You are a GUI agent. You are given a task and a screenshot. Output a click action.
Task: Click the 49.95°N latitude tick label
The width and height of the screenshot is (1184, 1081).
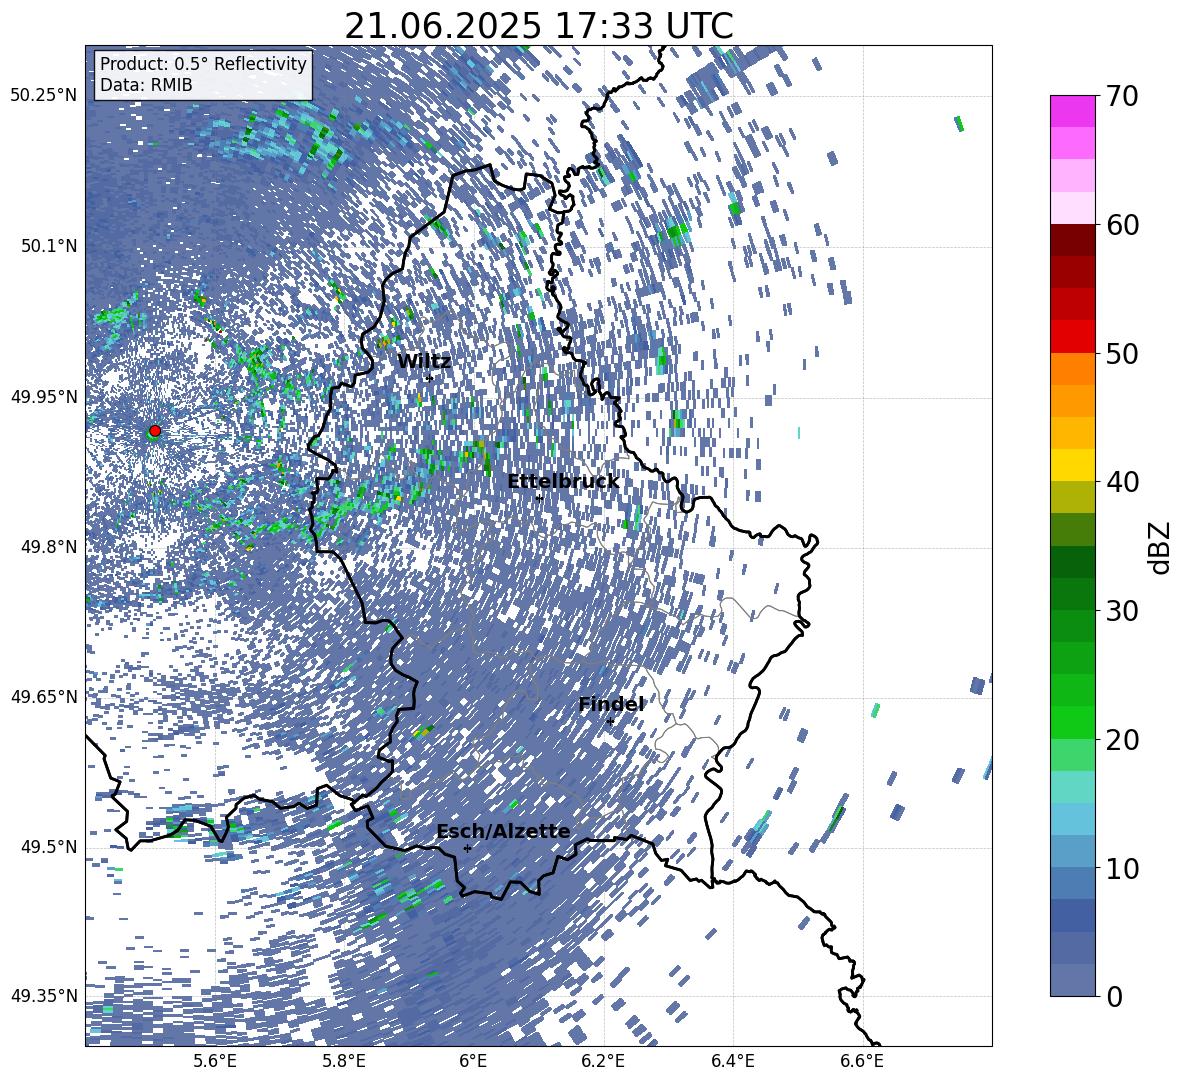(x=44, y=396)
